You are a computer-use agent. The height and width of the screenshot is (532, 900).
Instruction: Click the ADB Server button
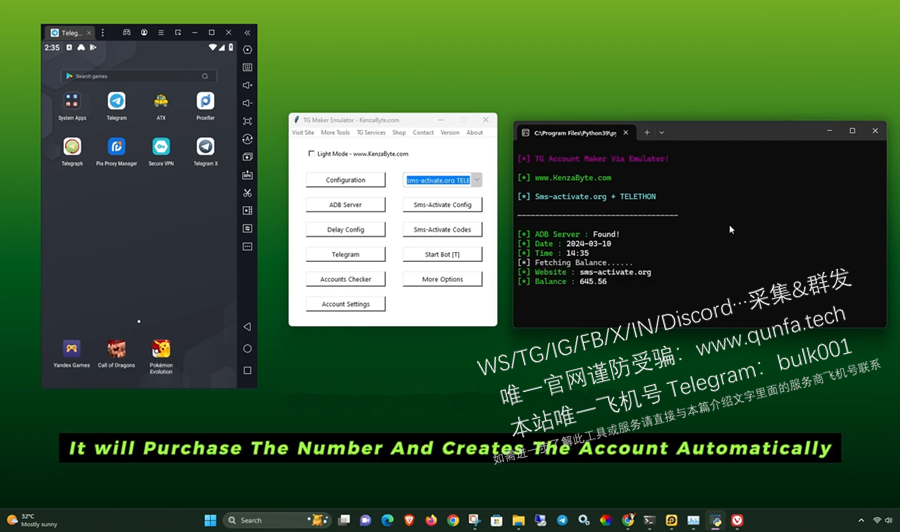pos(346,204)
